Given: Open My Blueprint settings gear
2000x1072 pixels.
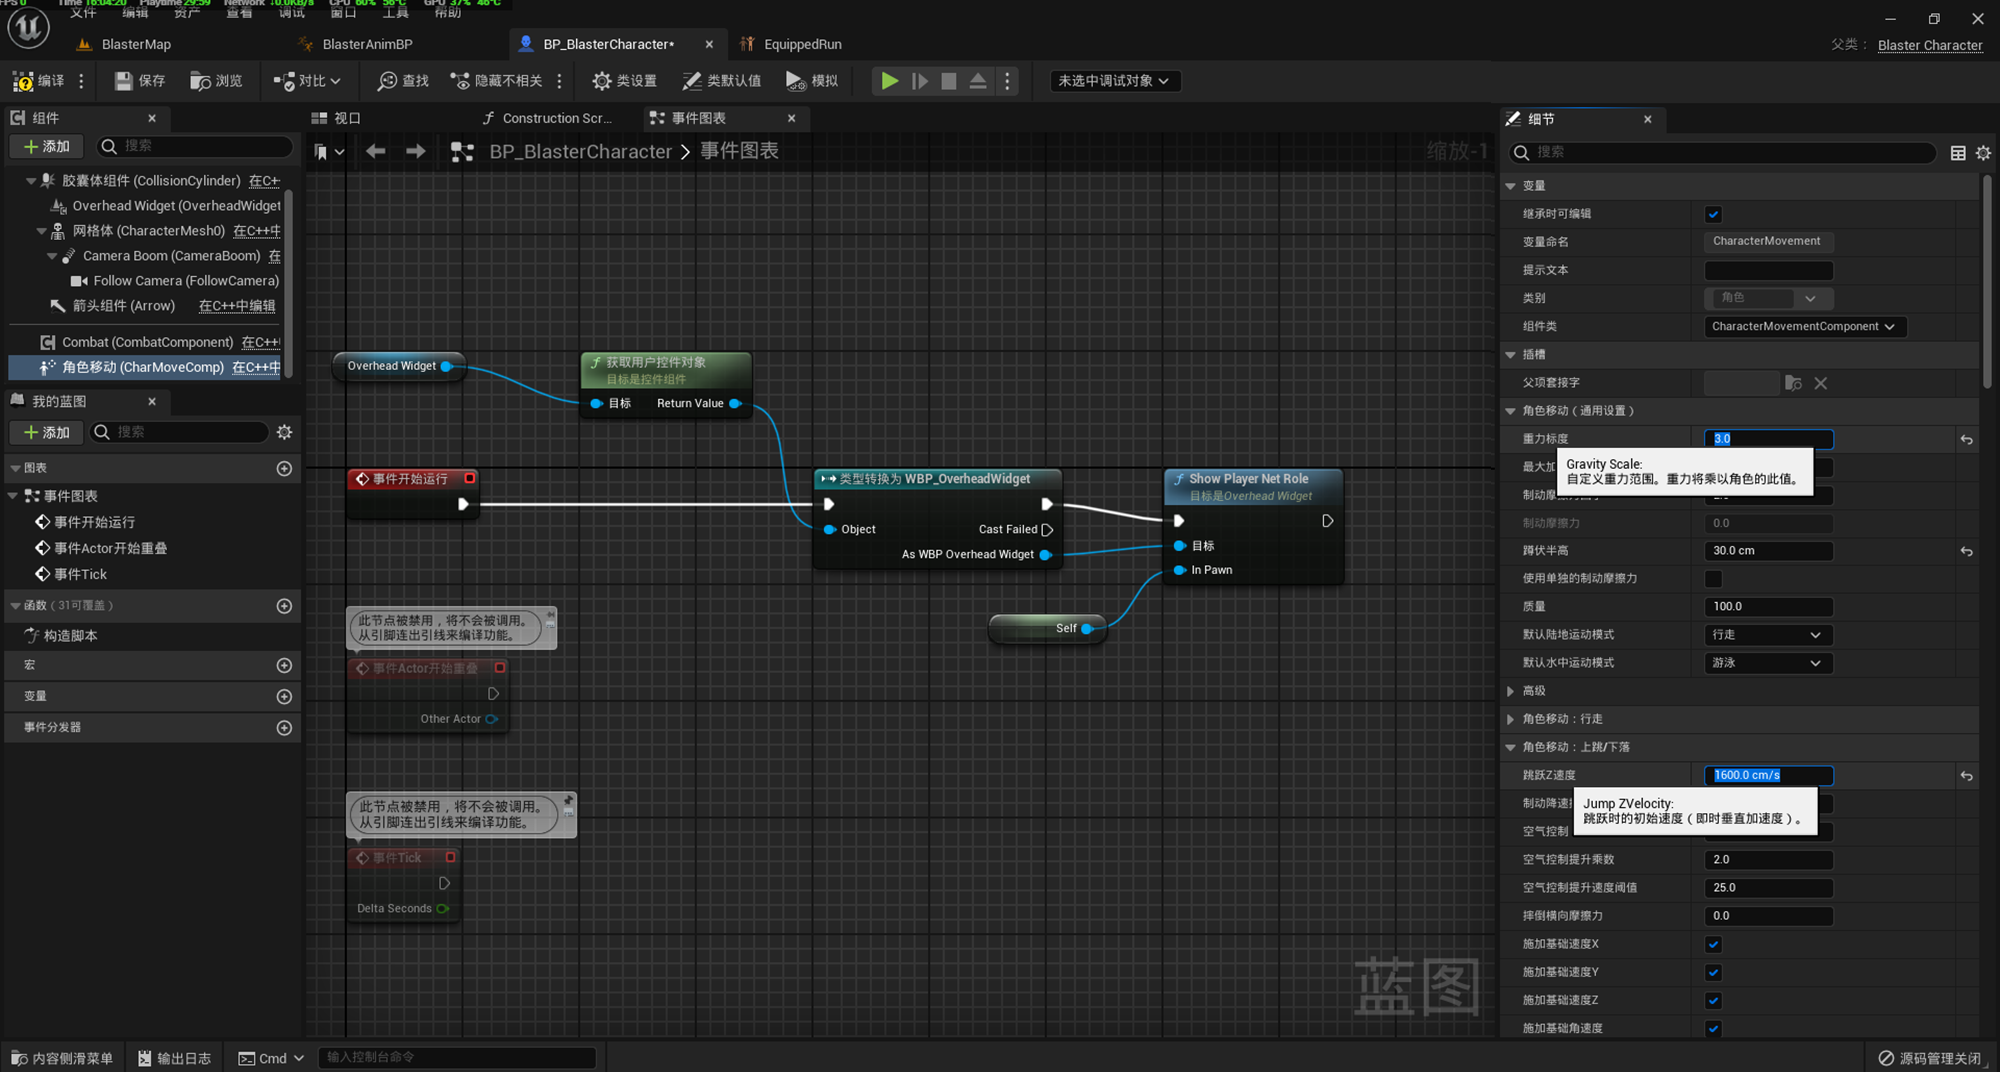Looking at the screenshot, I should pyautogui.click(x=285, y=432).
